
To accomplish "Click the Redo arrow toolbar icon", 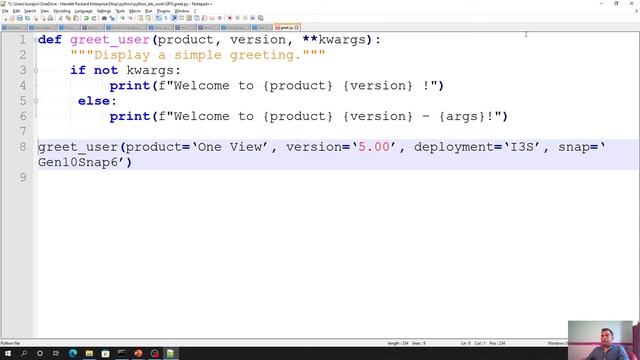I will click(x=93, y=18).
